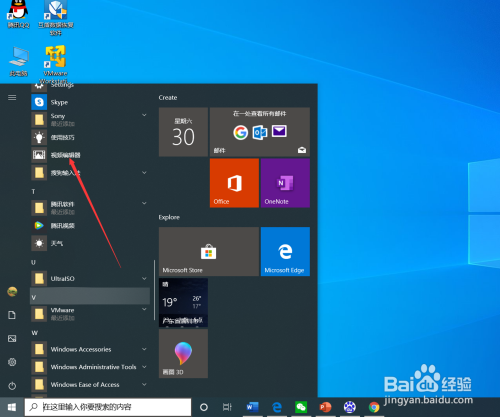Open the weather tile showing 19°
The width and height of the screenshot is (500, 417).
point(183,303)
